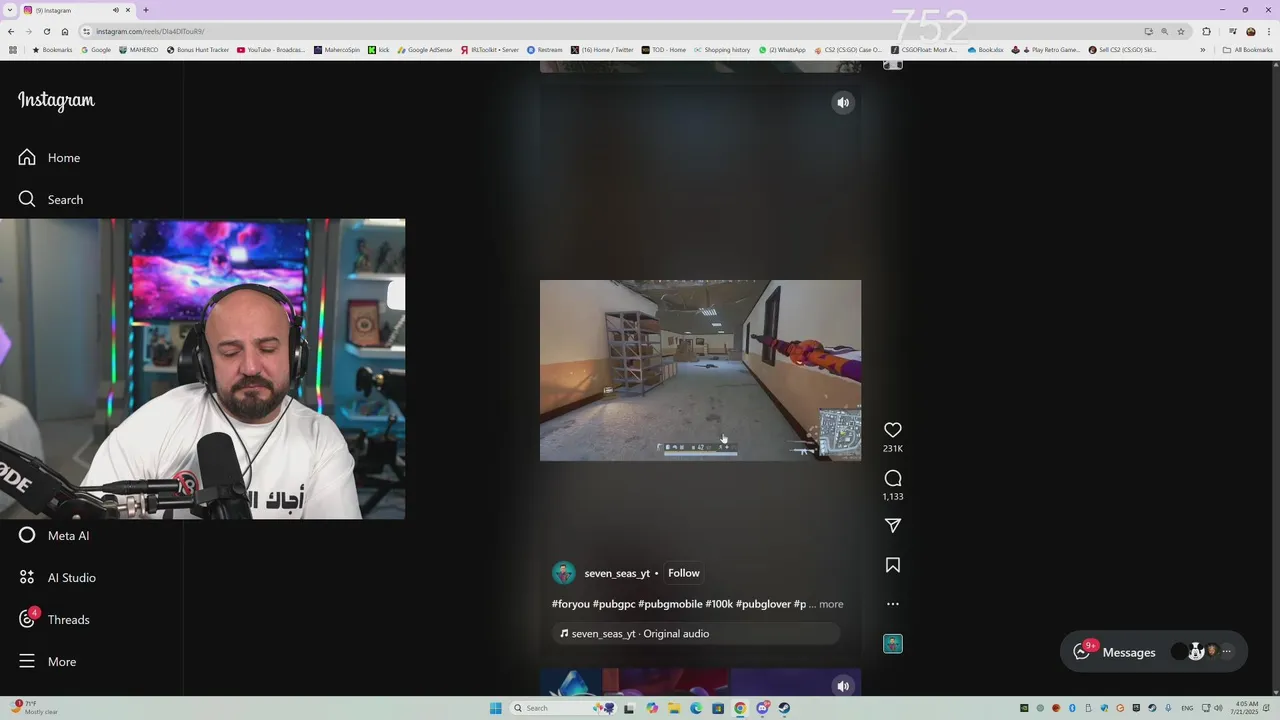Toggle sound on the next reel below
This screenshot has width=1280, height=720.
pos(843,686)
